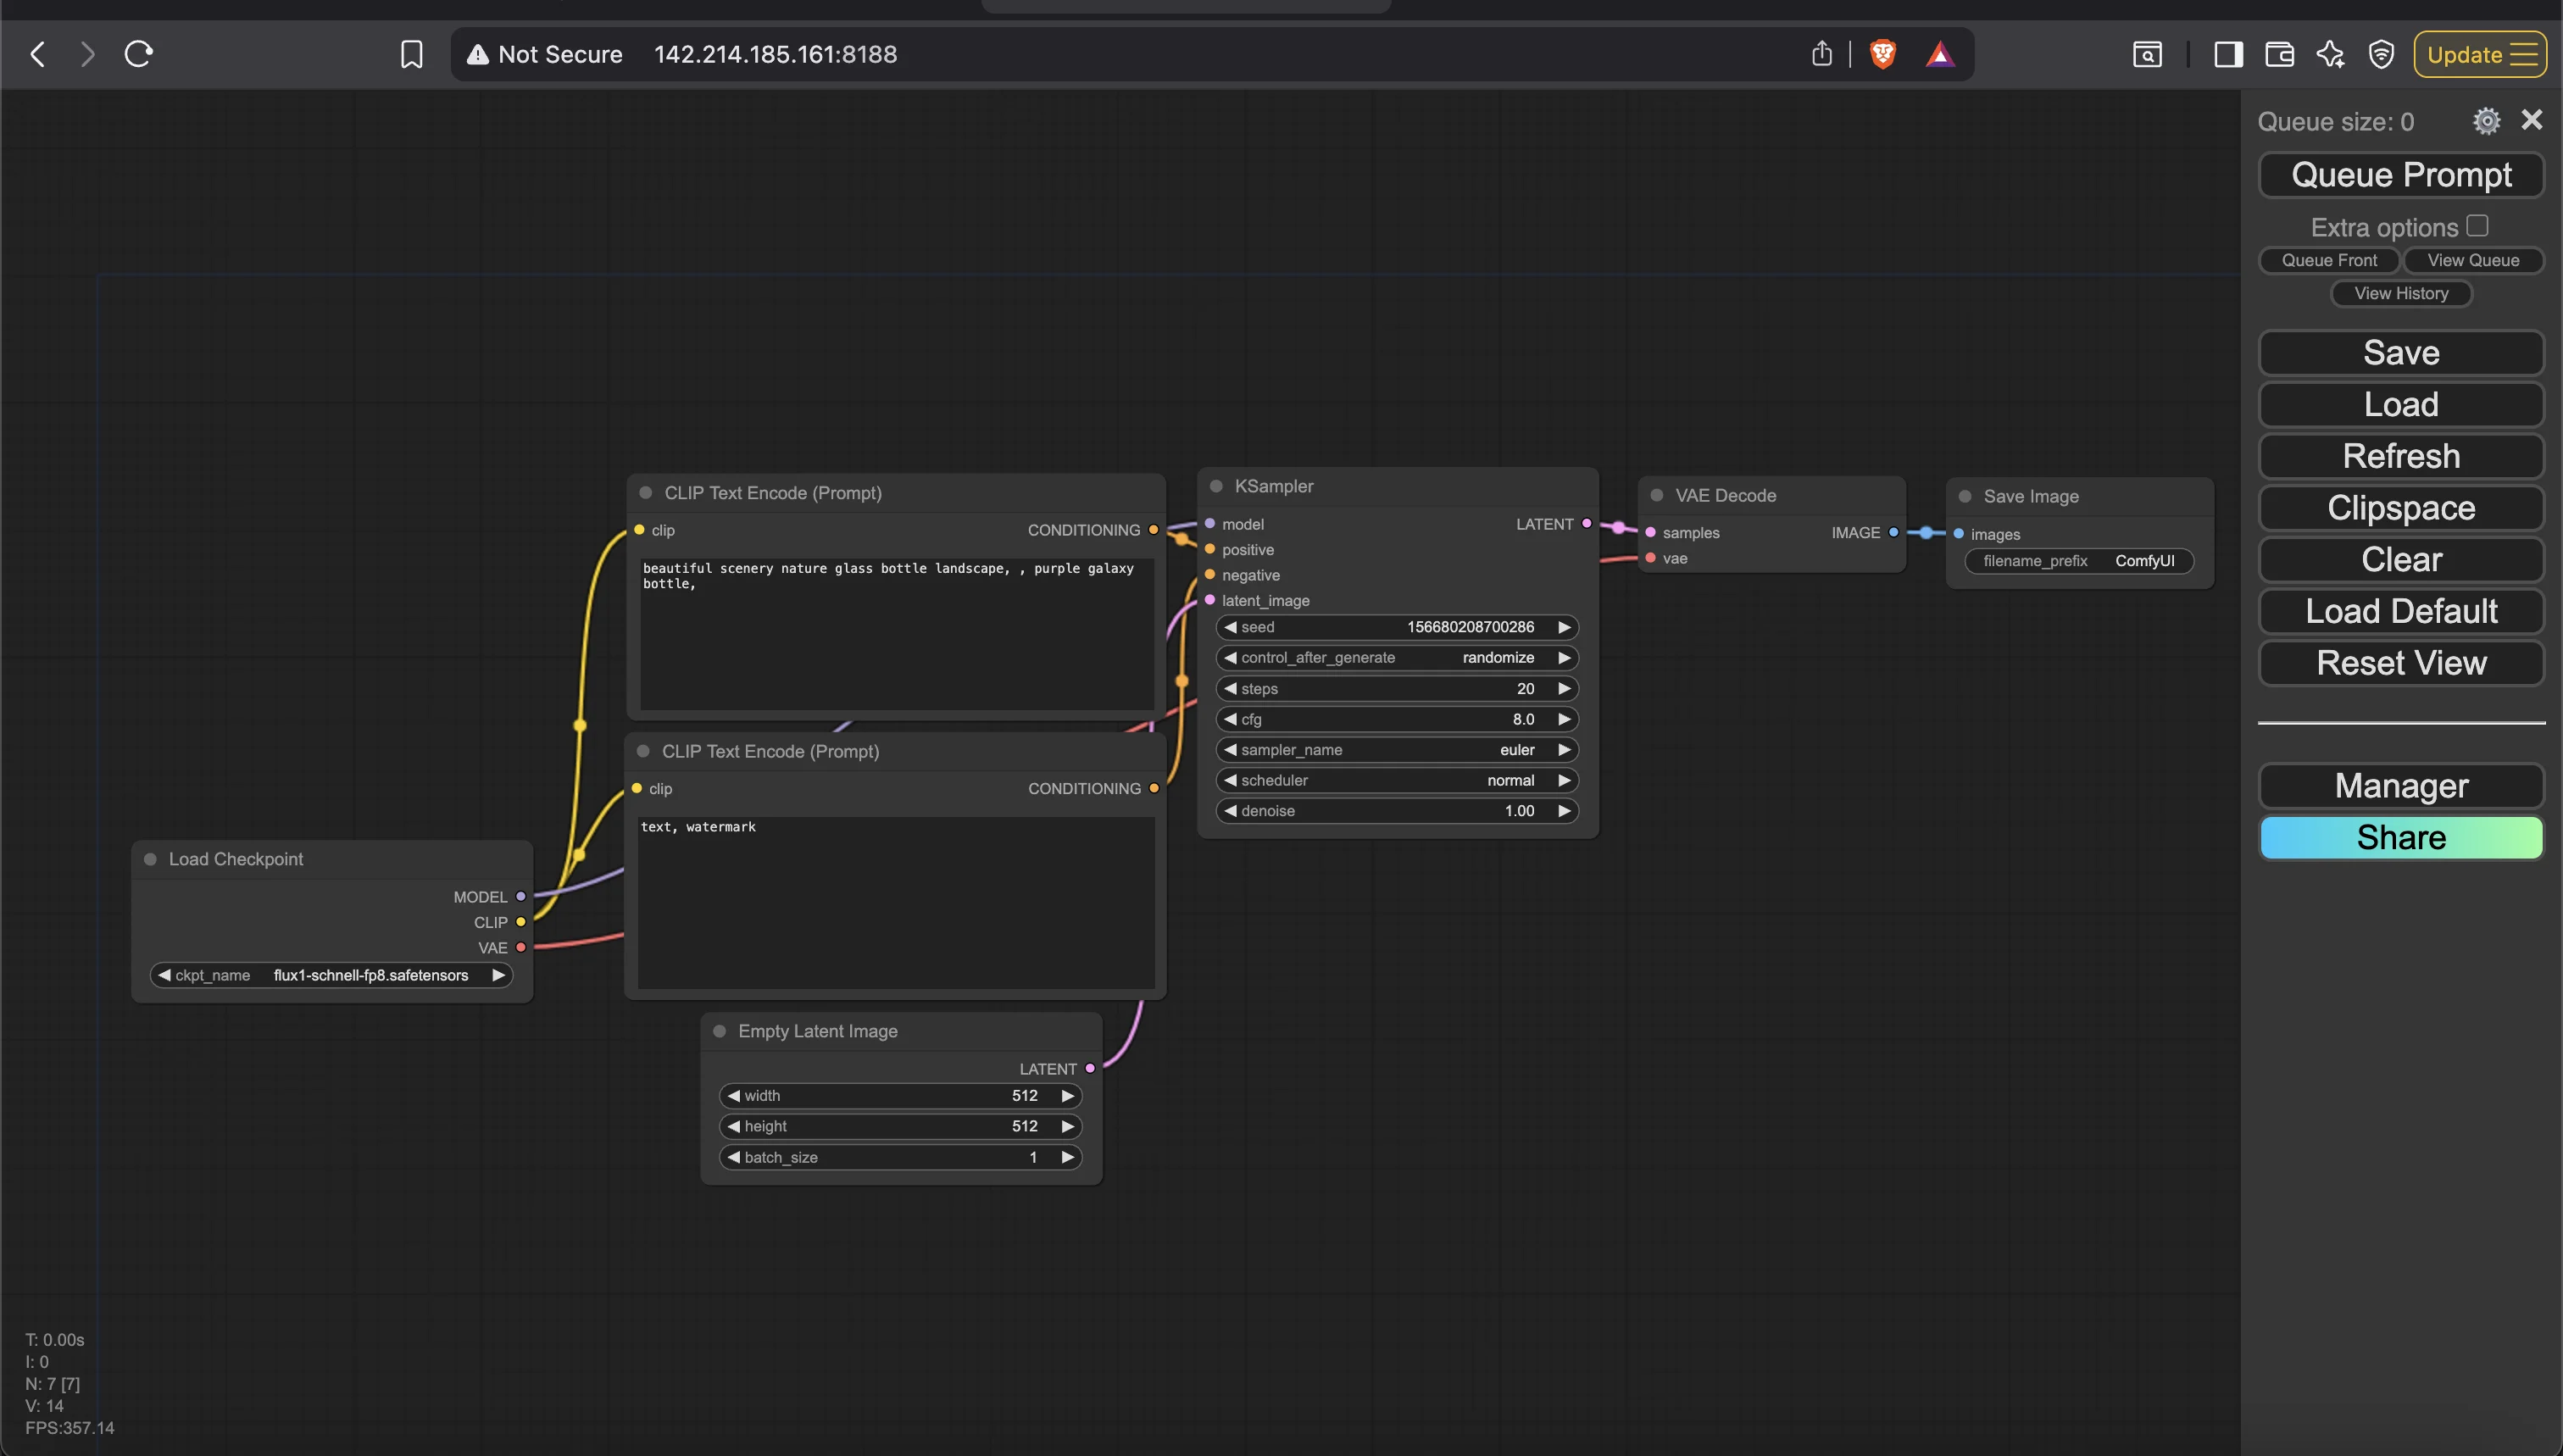Open Not Secure site information
Screen dimensions: 2563x1456
click(545, 54)
